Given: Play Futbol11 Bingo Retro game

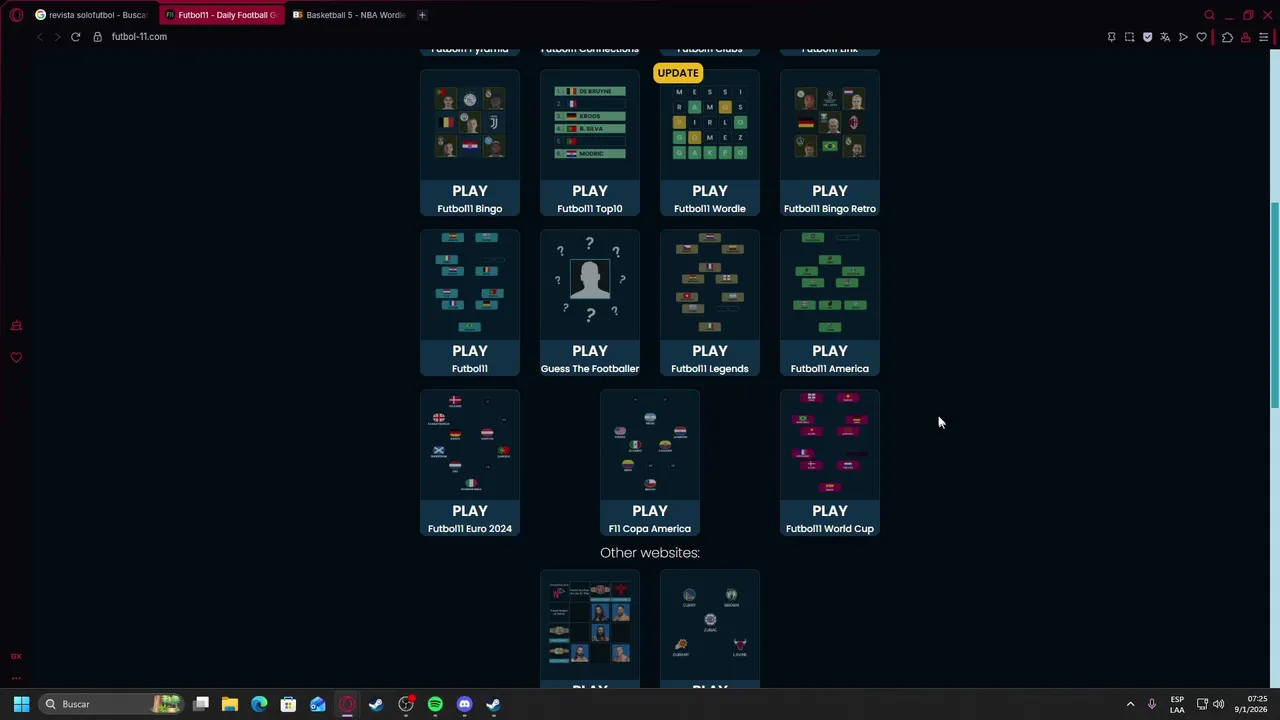Looking at the screenshot, I should click(x=830, y=198).
